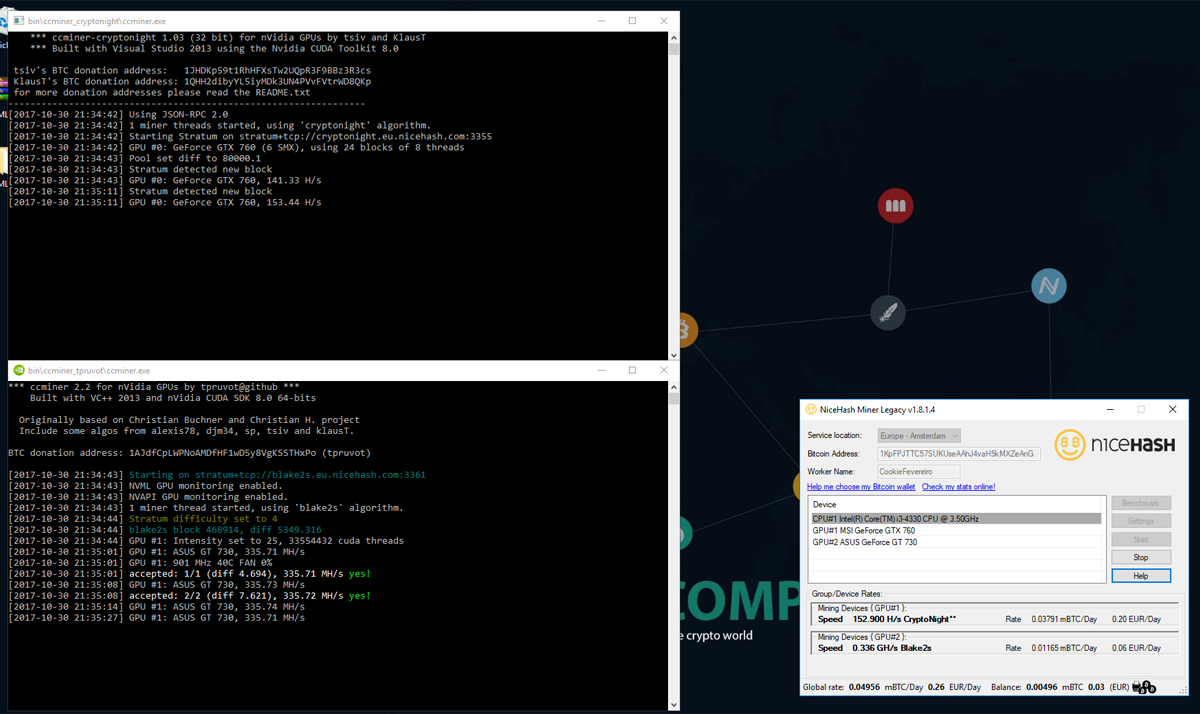Stop mining with the Stop button
The image size is (1200, 714).
(1141, 557)
